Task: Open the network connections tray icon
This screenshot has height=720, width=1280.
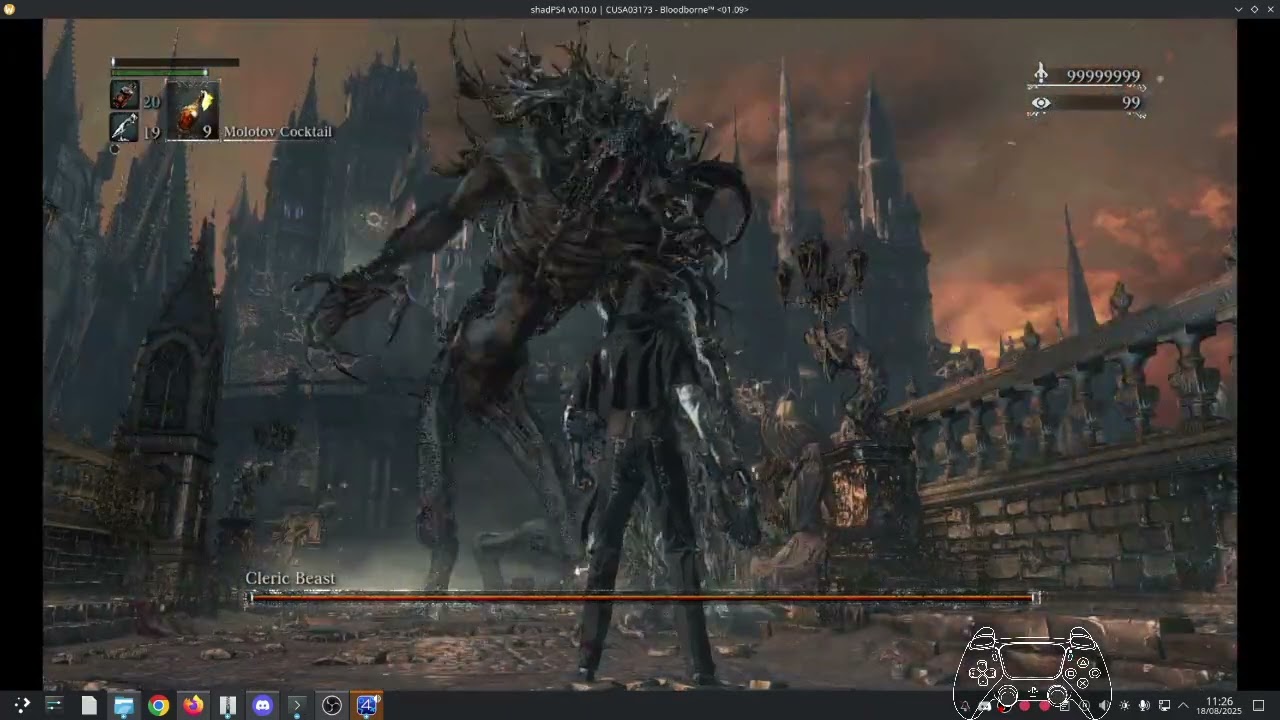Action: pos(1164,705)
